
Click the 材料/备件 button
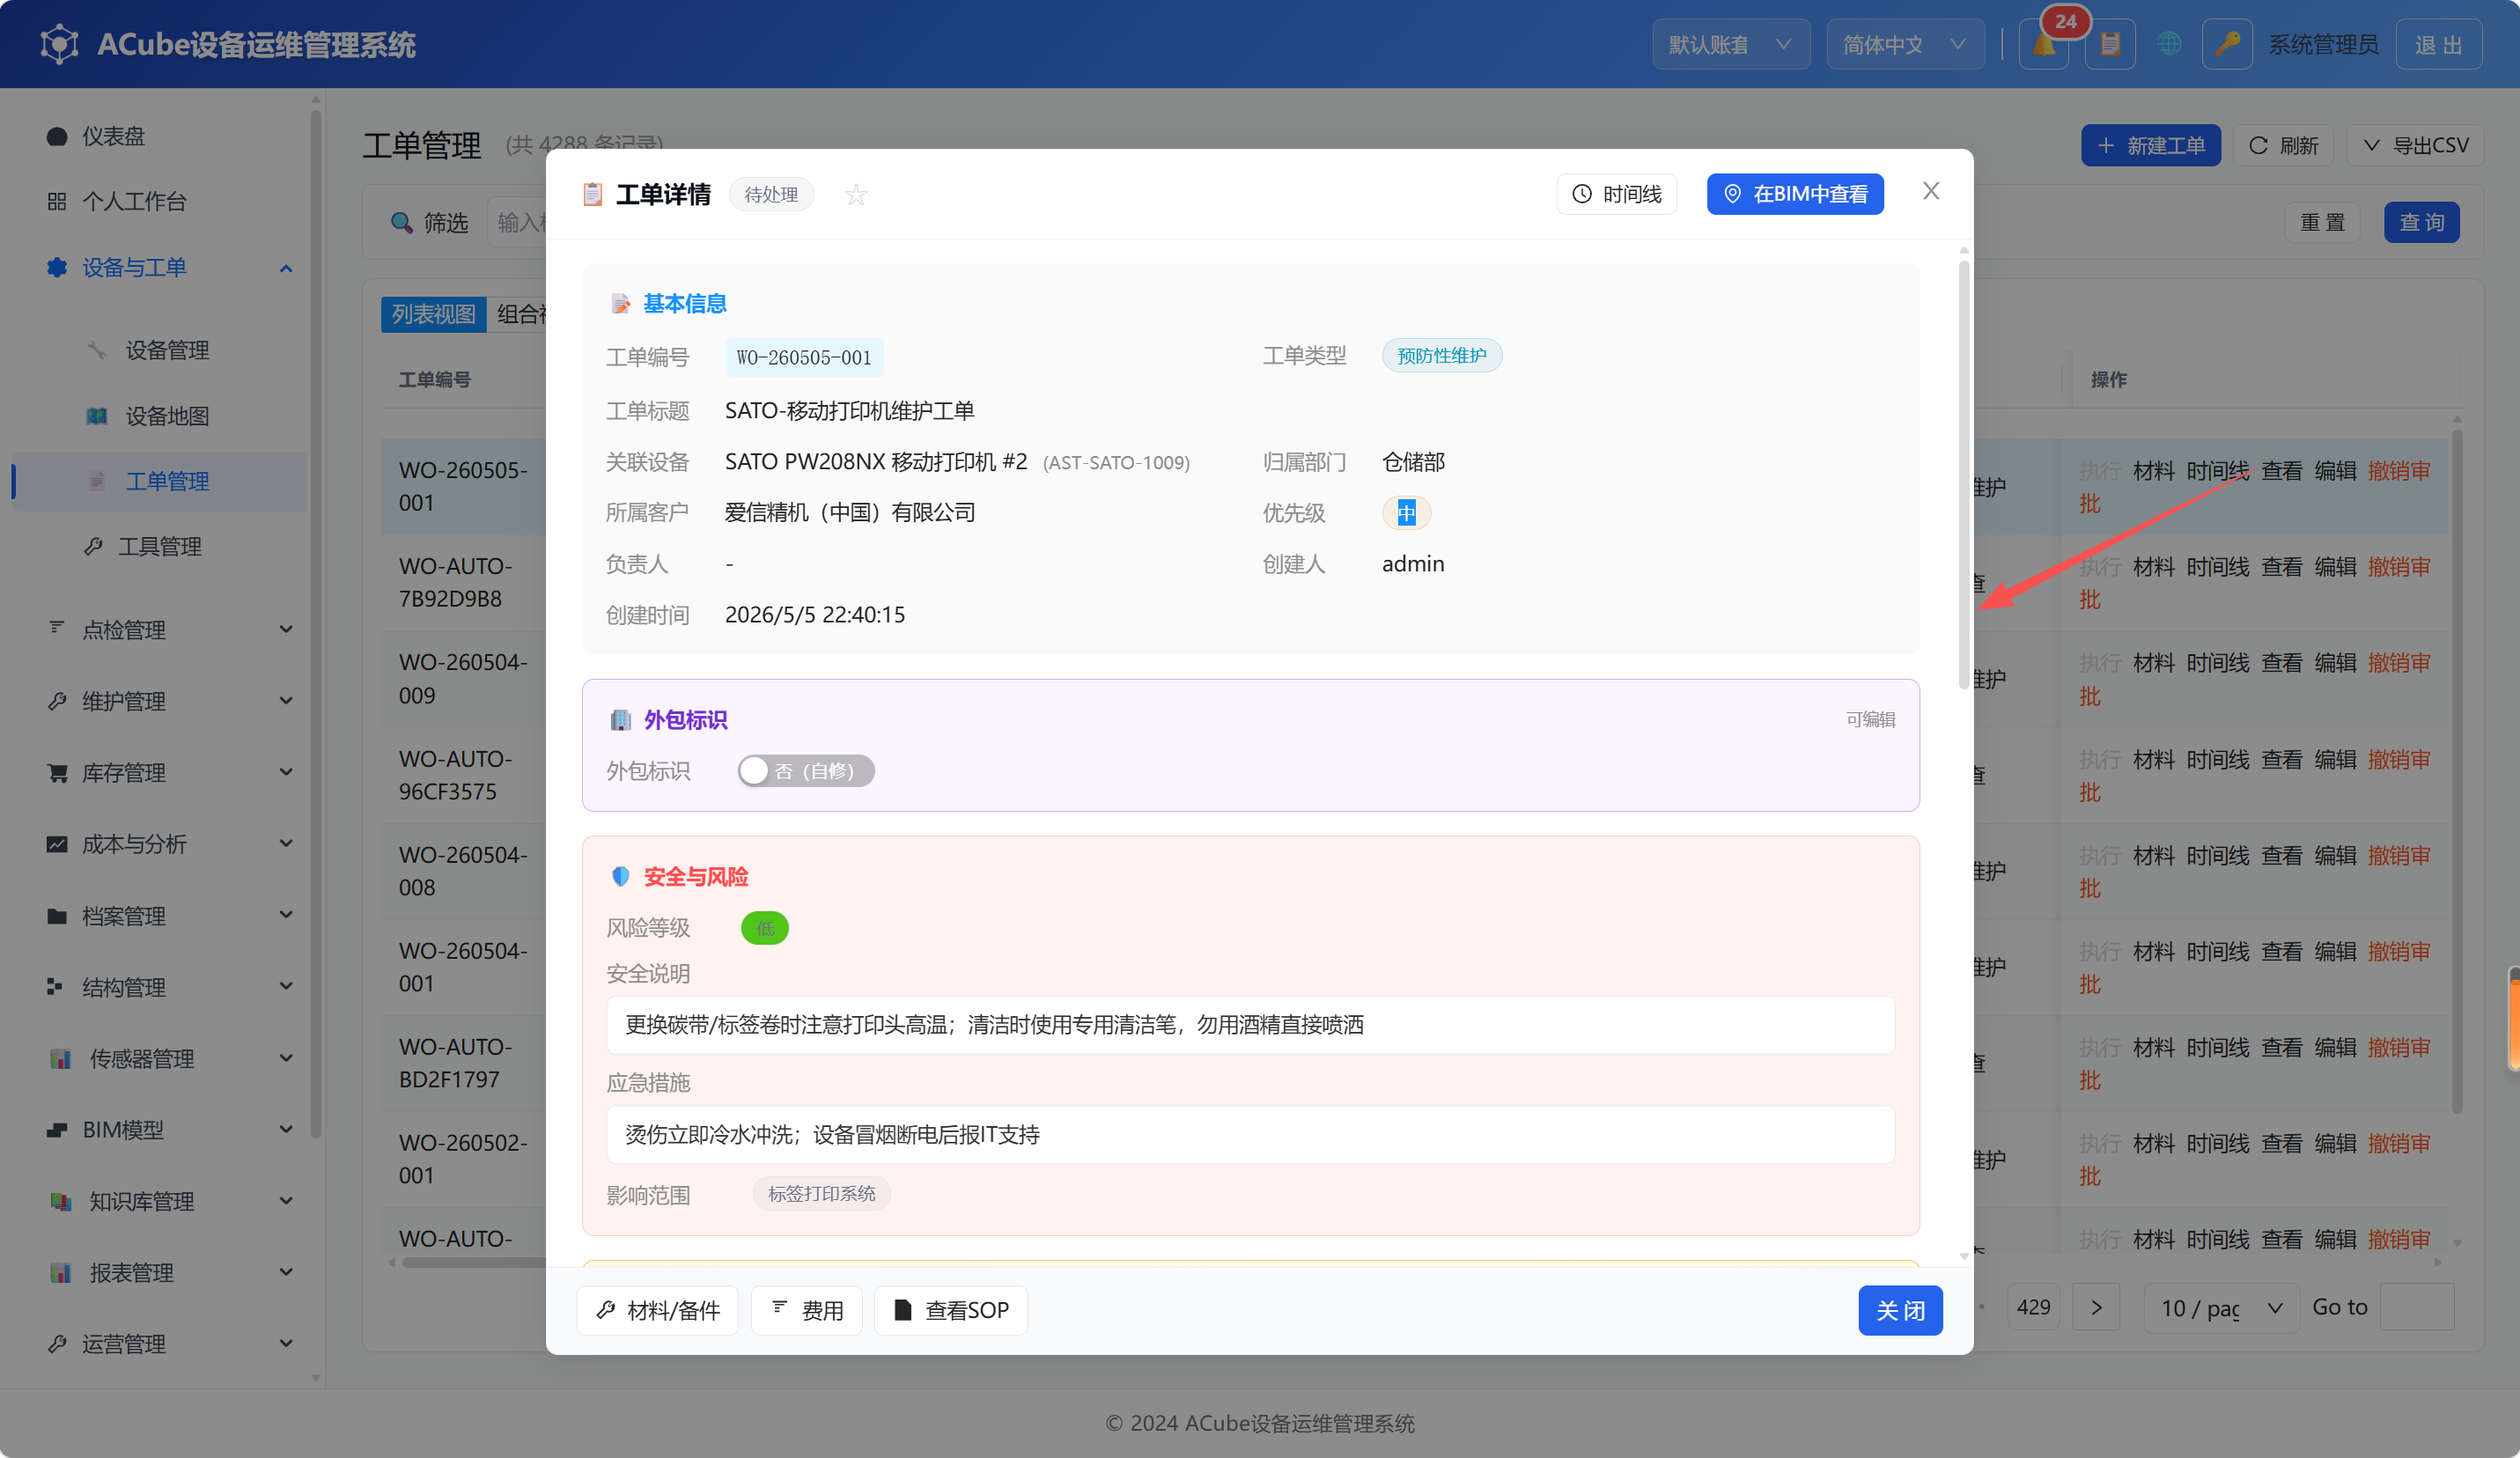(658, 1310)
